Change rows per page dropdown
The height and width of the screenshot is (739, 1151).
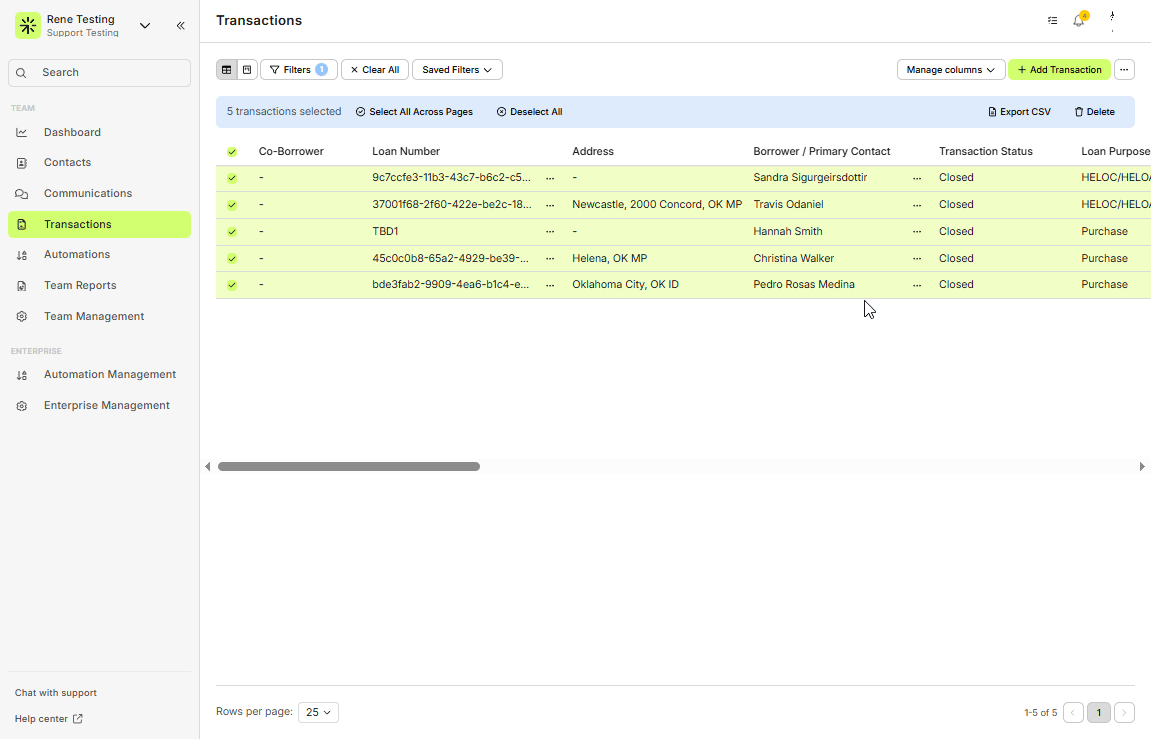318,712
